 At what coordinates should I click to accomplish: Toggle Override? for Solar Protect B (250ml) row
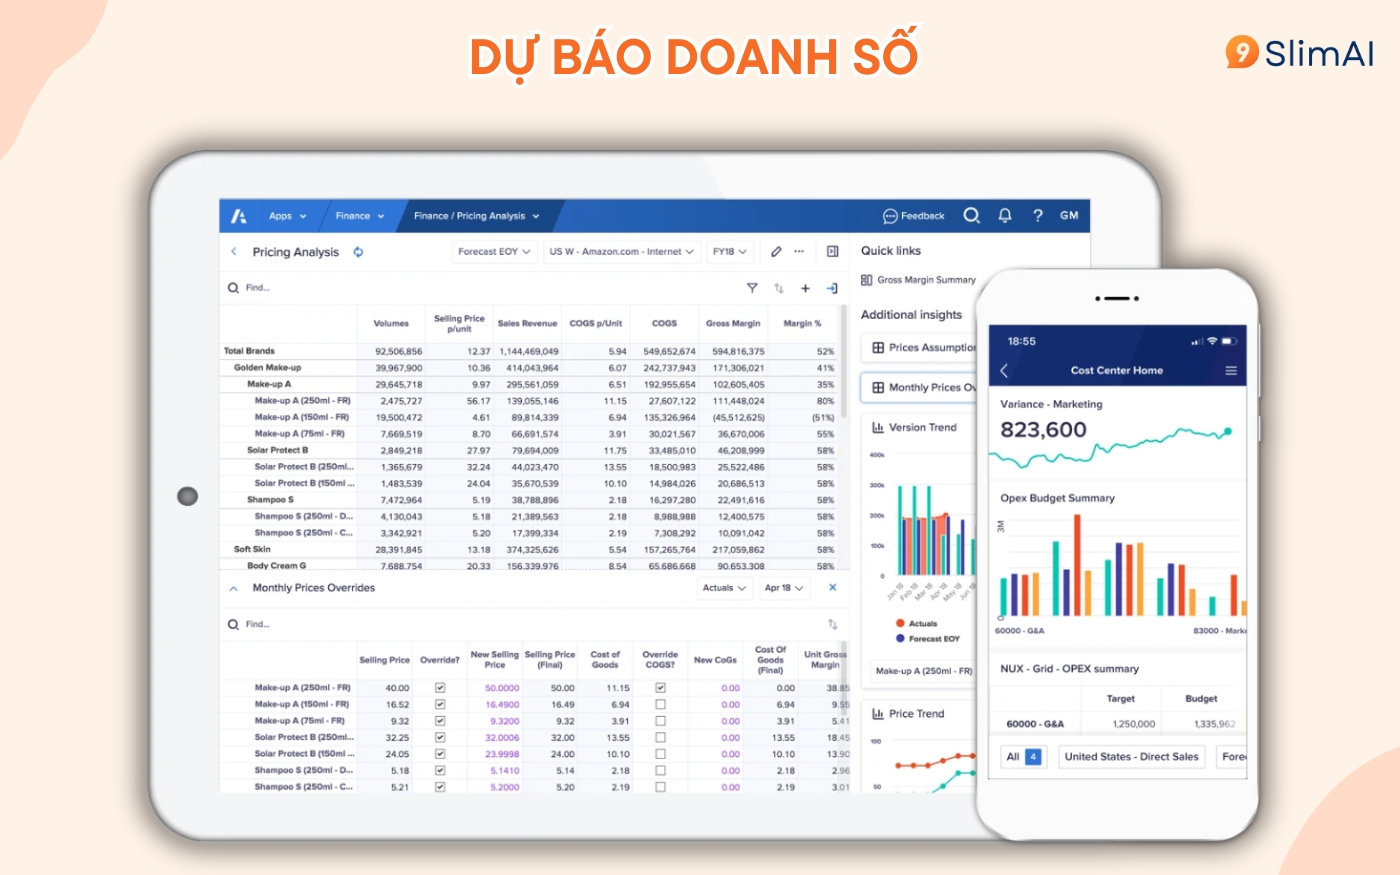click(x=440, y=737)
